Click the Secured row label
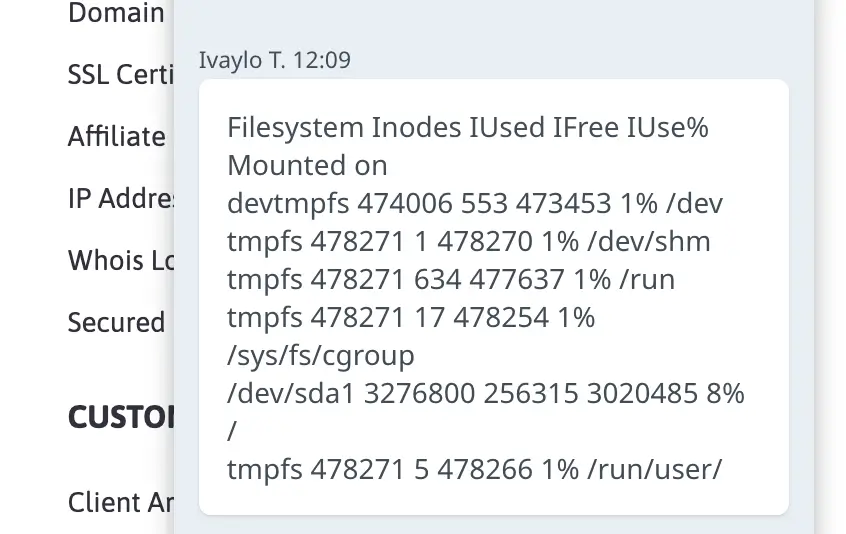 [x=116, y=322]
